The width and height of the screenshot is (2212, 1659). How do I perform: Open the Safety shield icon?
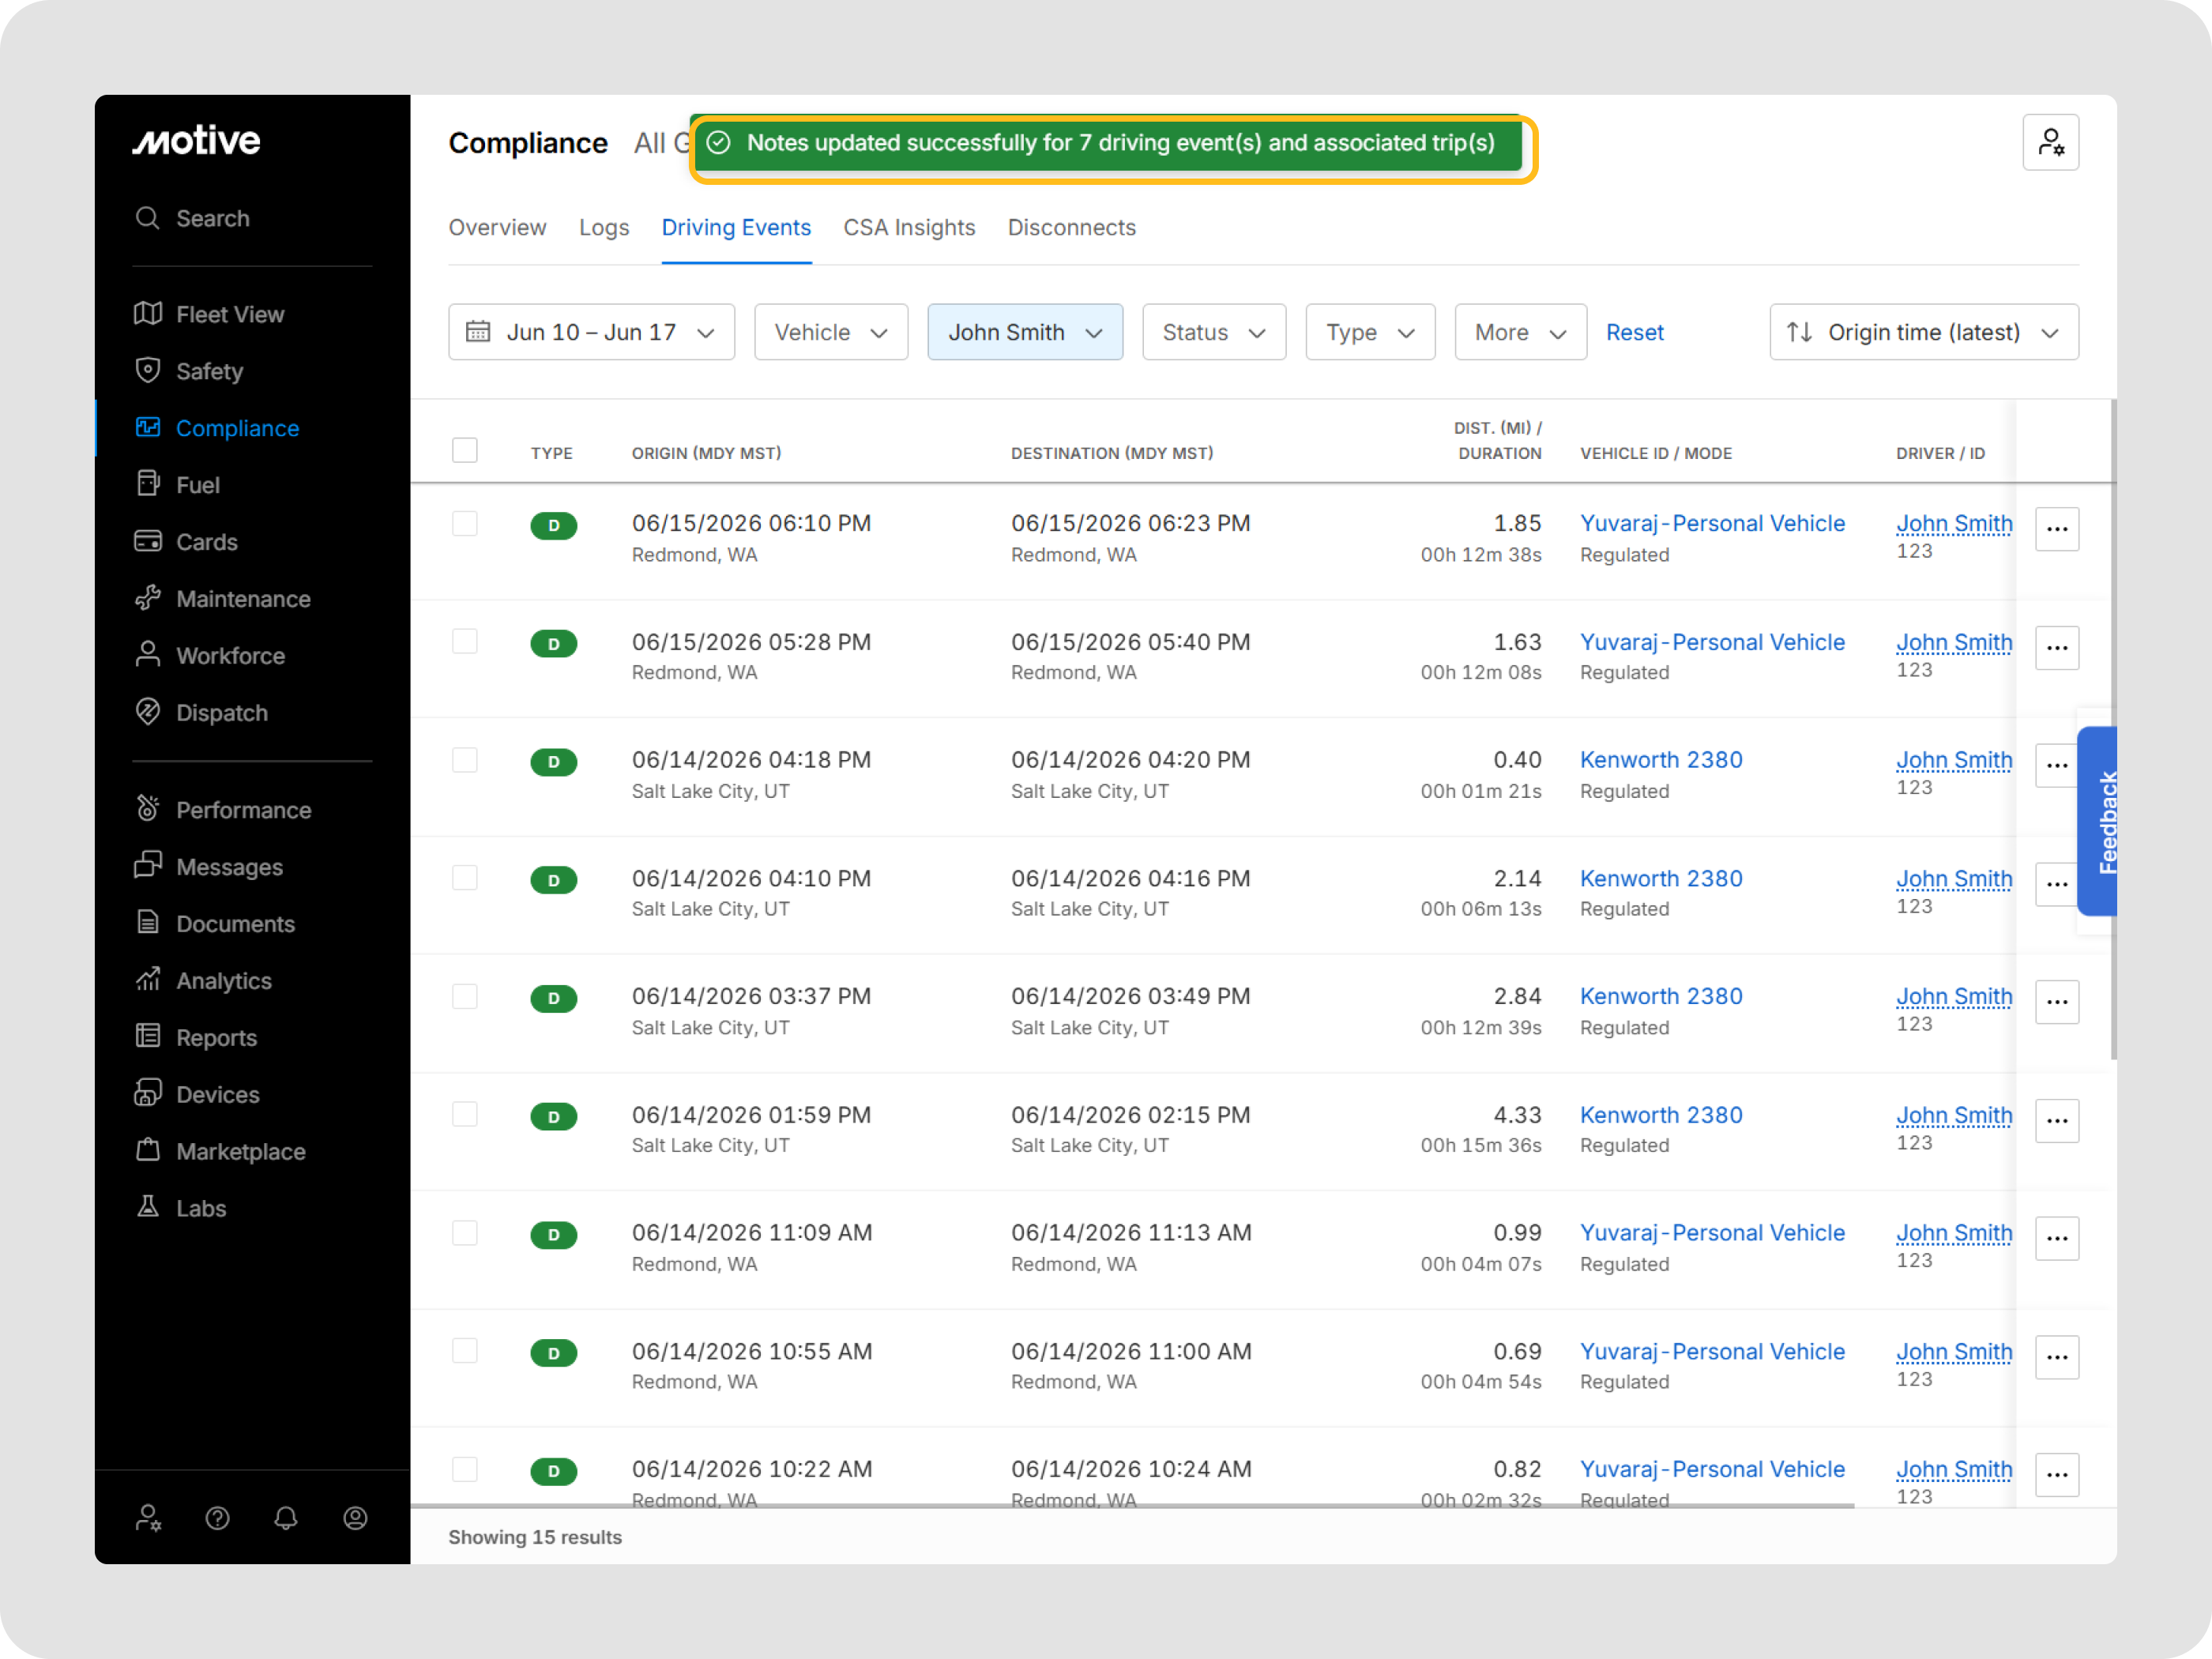[x=148, y=371]
